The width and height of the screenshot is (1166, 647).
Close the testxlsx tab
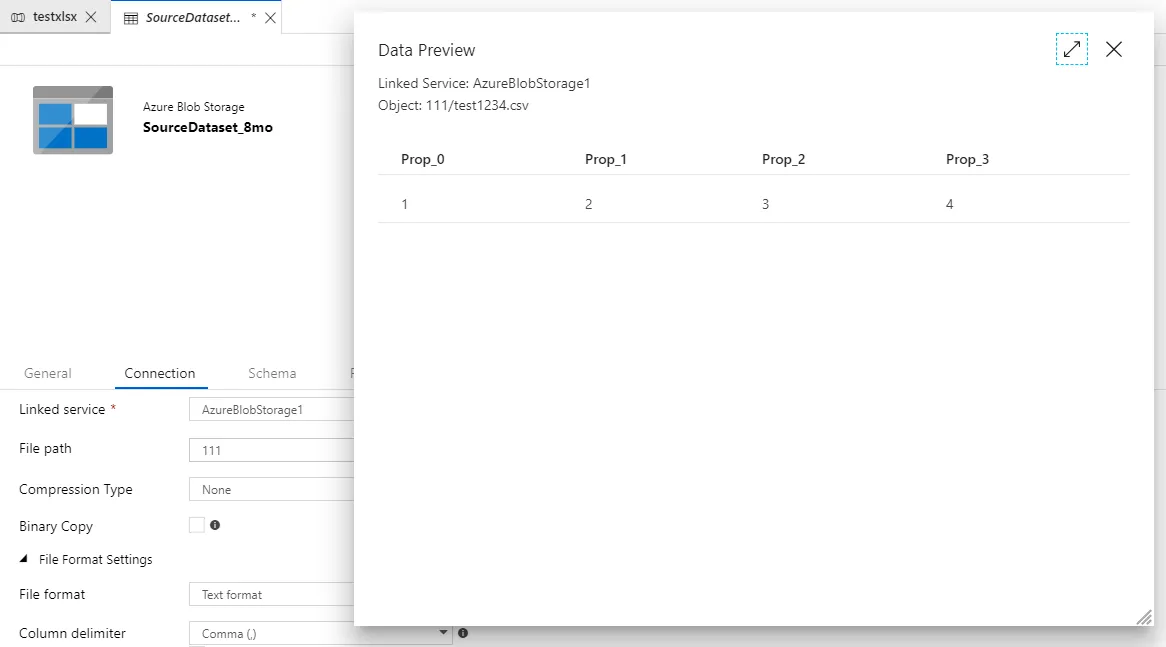pos(91,17)
